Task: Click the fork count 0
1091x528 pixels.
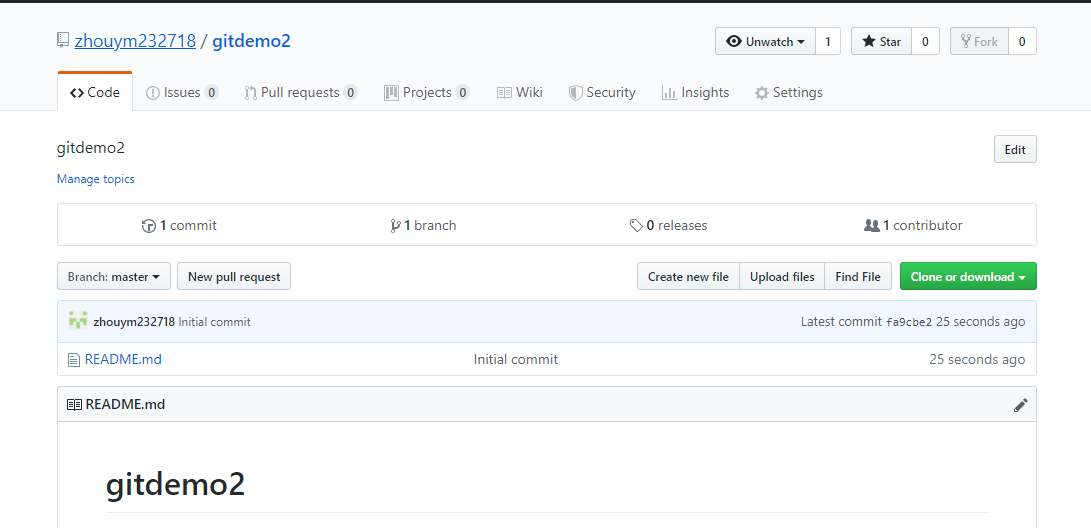Action: 1022,41
